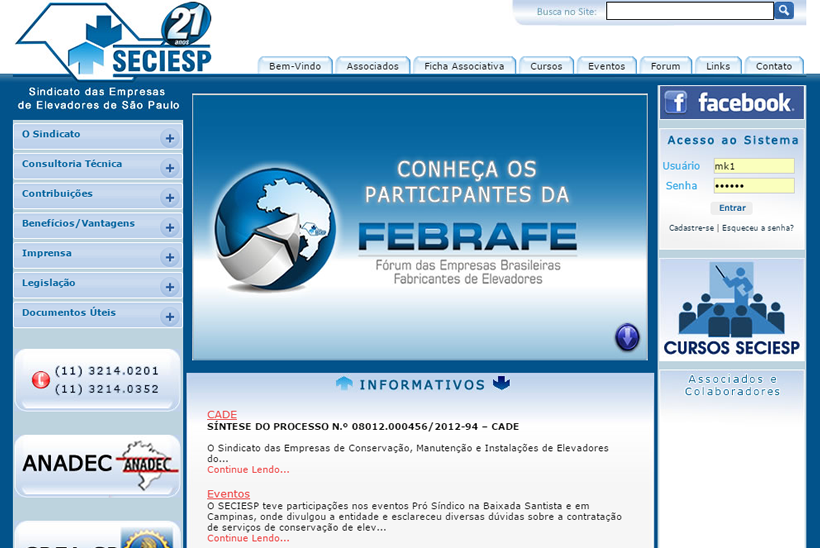Viewport: 820px width, 548px height.
Task: Open the CADE news link
Action: click(222, 415)
